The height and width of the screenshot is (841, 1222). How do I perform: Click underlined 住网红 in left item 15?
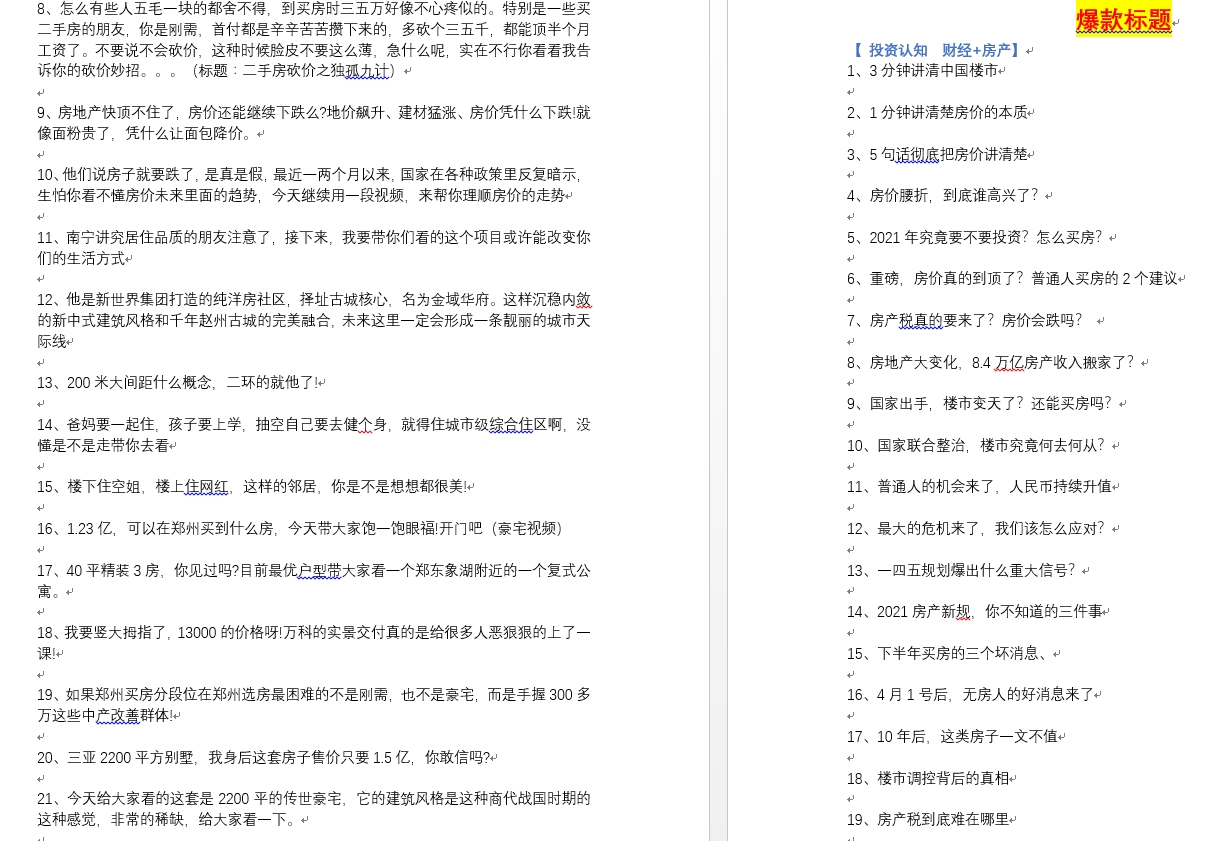click(x=206, y=487)
